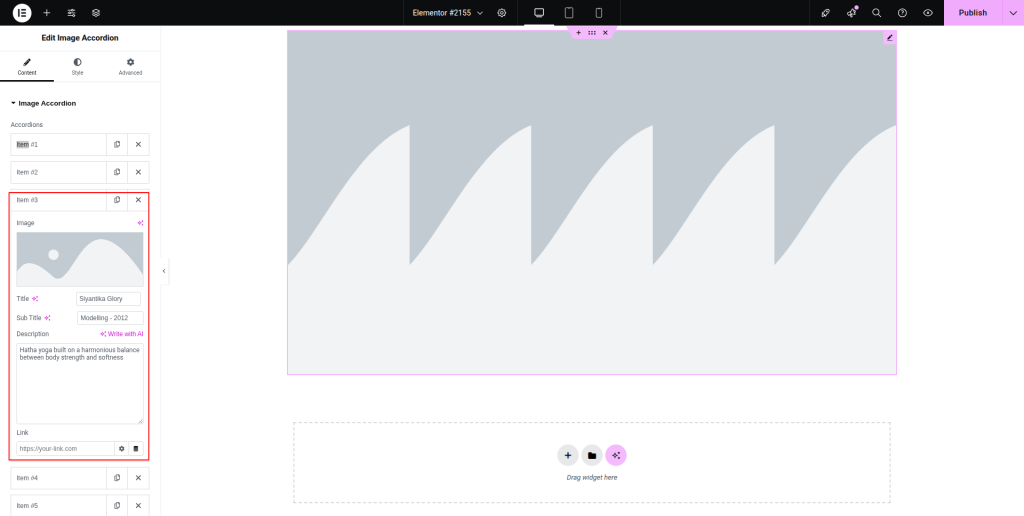Viewport: 1024px width, 516px height.
Task: Click the container drag handle dots
Action: 592,33
